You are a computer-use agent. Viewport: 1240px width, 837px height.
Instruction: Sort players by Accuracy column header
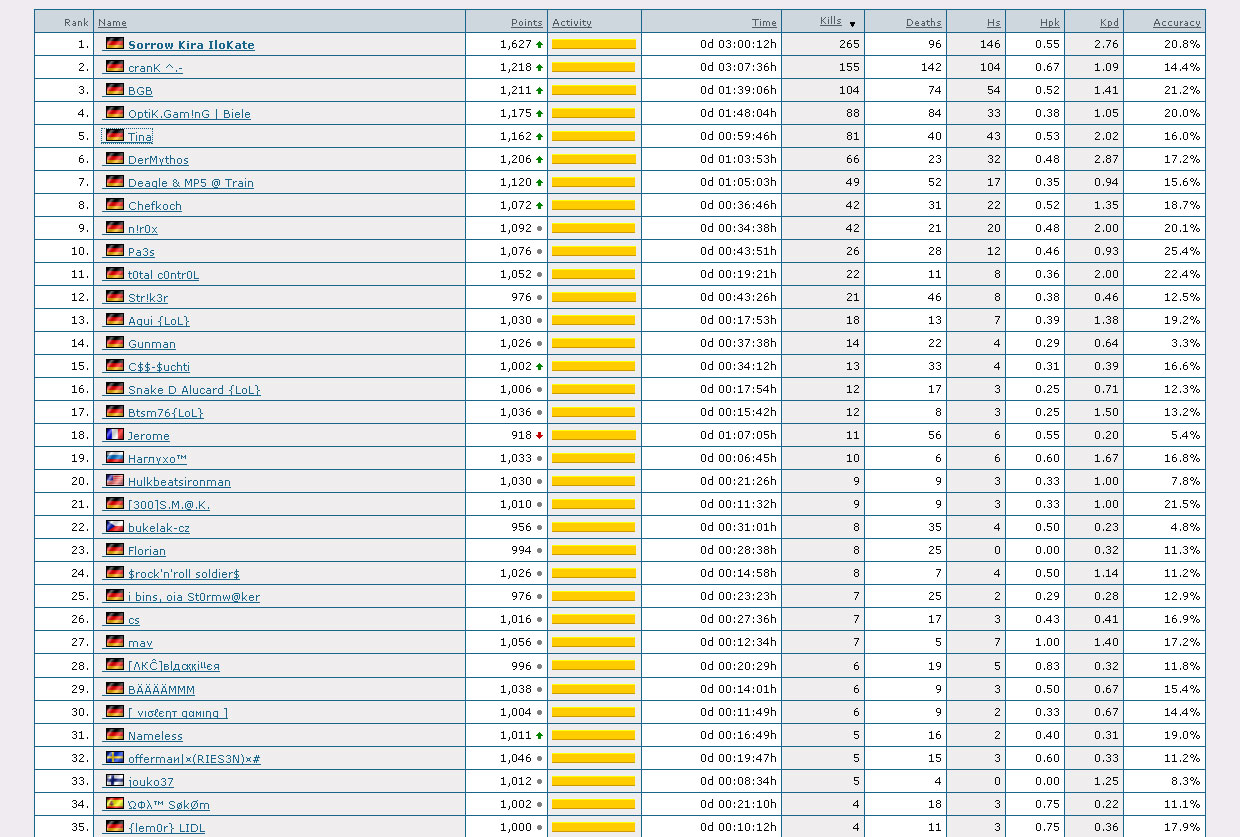[1176, 22]
